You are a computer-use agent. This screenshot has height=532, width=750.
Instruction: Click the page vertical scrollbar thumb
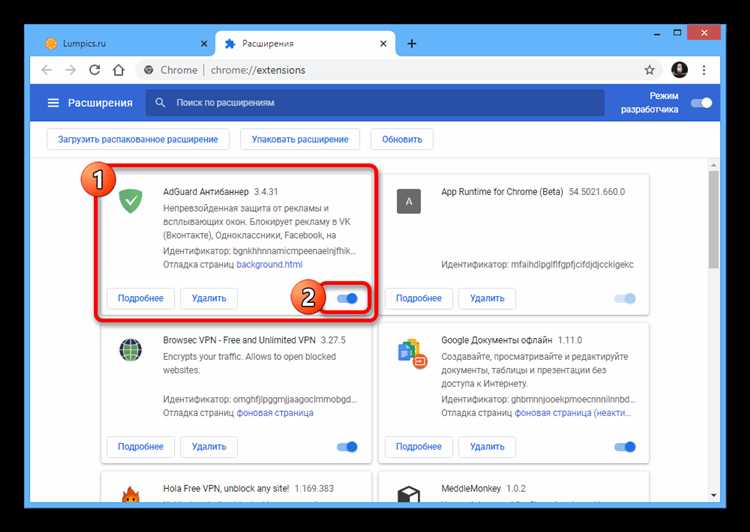[714, 220]
